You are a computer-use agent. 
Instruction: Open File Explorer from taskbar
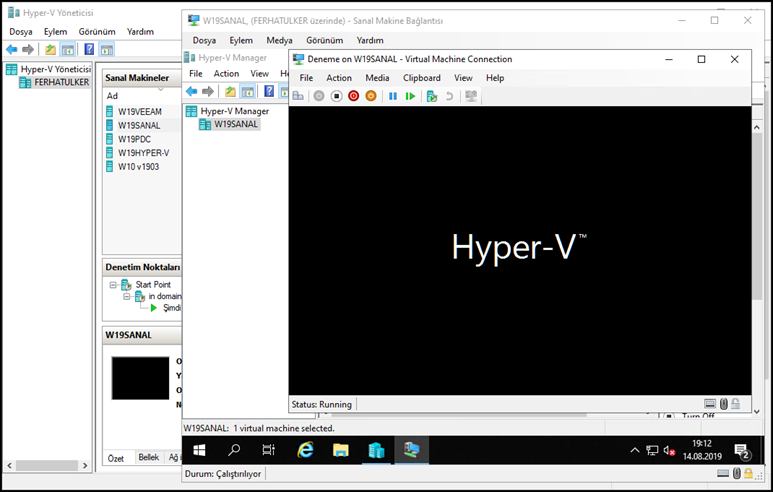341,450
